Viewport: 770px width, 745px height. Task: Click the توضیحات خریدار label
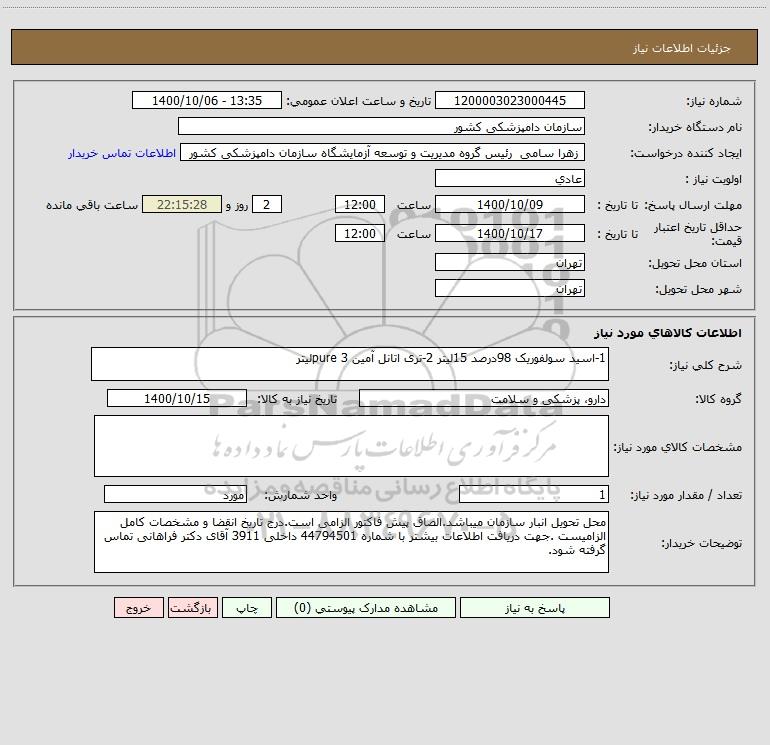point(702,543)
